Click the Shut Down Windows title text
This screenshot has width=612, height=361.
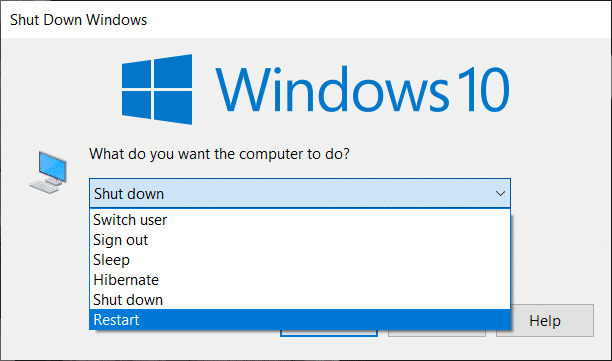click(78, 20)
